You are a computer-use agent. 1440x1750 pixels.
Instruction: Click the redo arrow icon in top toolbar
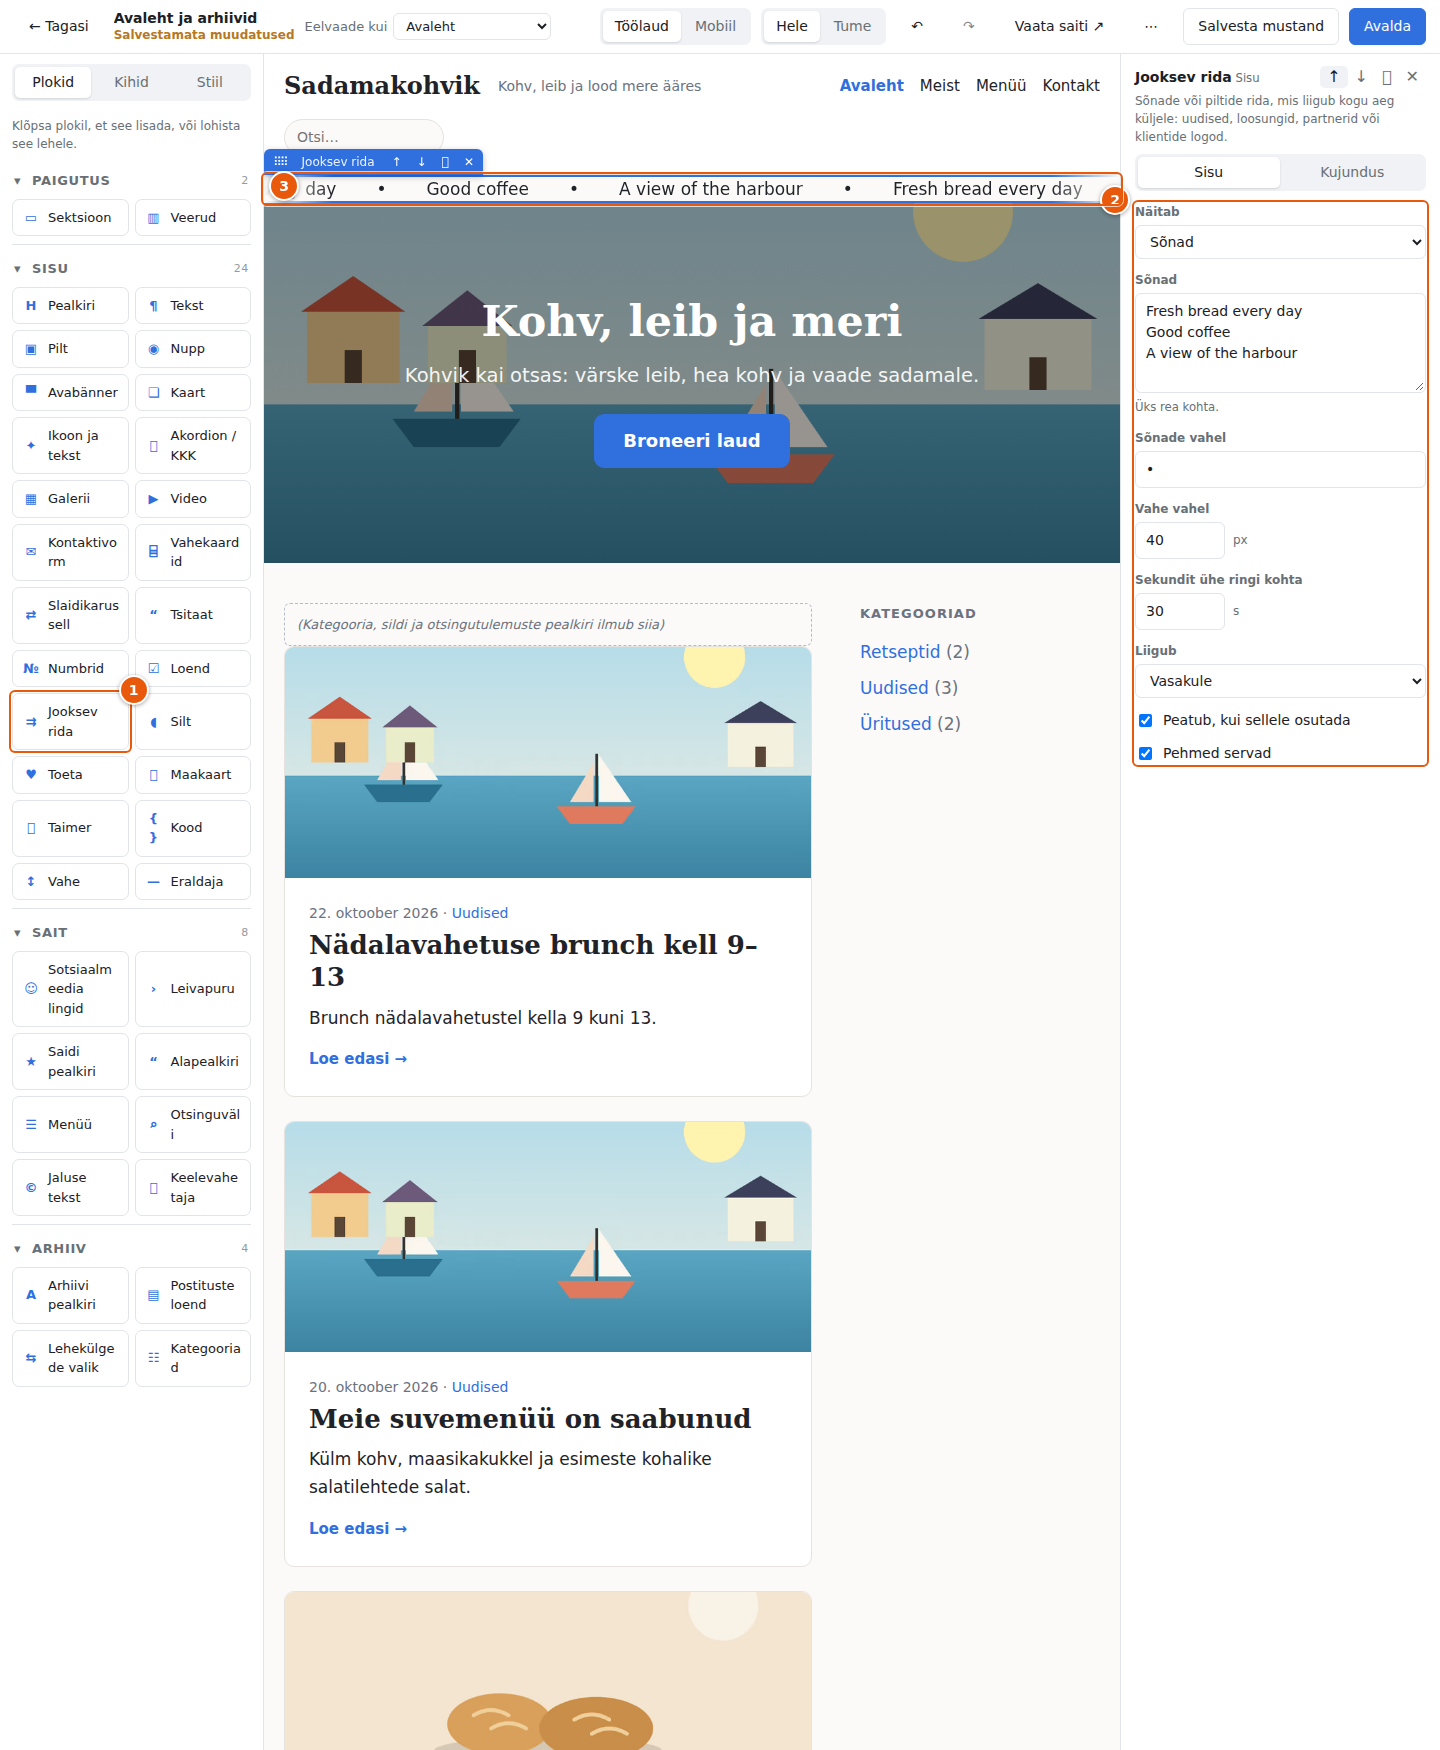(x=968, y=26)
